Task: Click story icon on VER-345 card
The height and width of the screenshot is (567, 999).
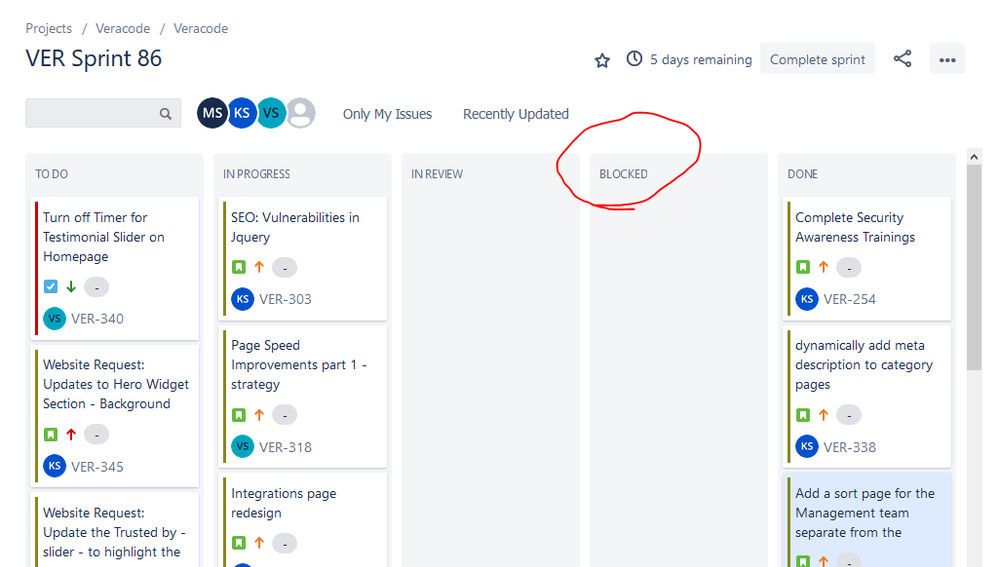Action: (50, 434)
